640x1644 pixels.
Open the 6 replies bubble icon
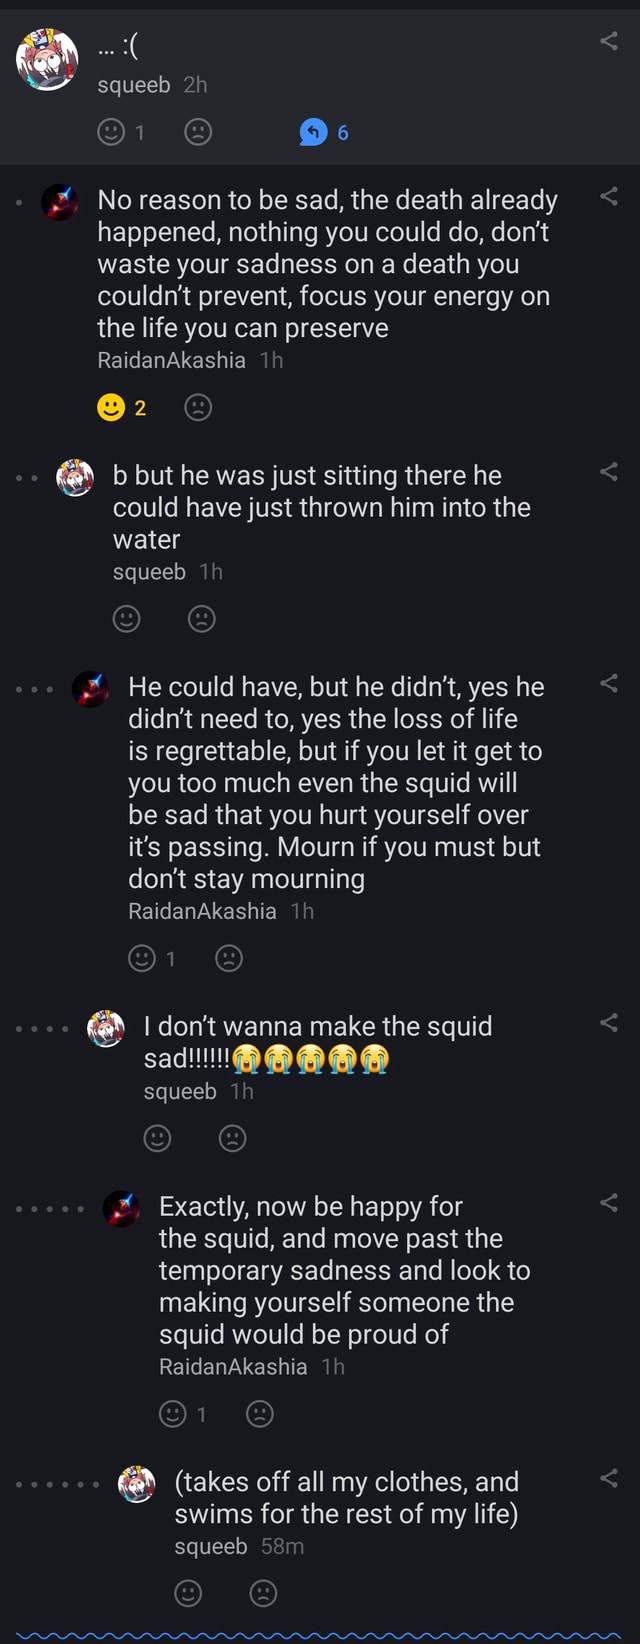[x=314, y=131]
